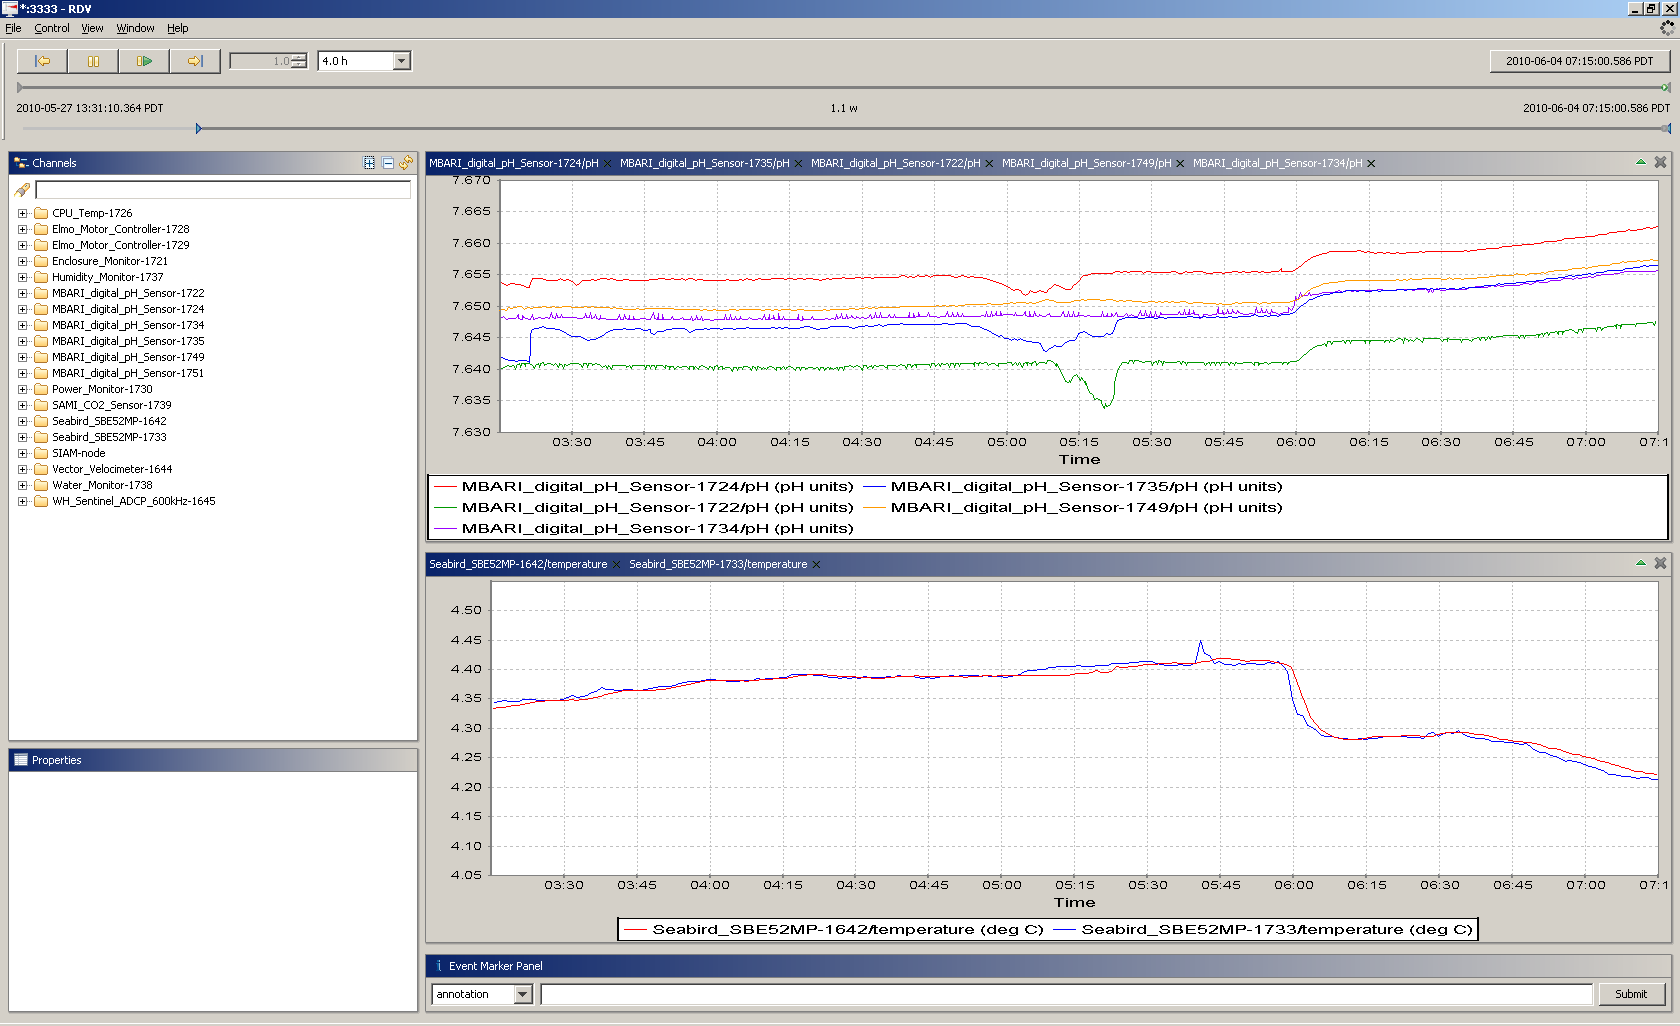The width and height of the screenshot is (1680, 1026).
Task: Open the time scale 4.0 h dropdown
Action: pos(402,61)
